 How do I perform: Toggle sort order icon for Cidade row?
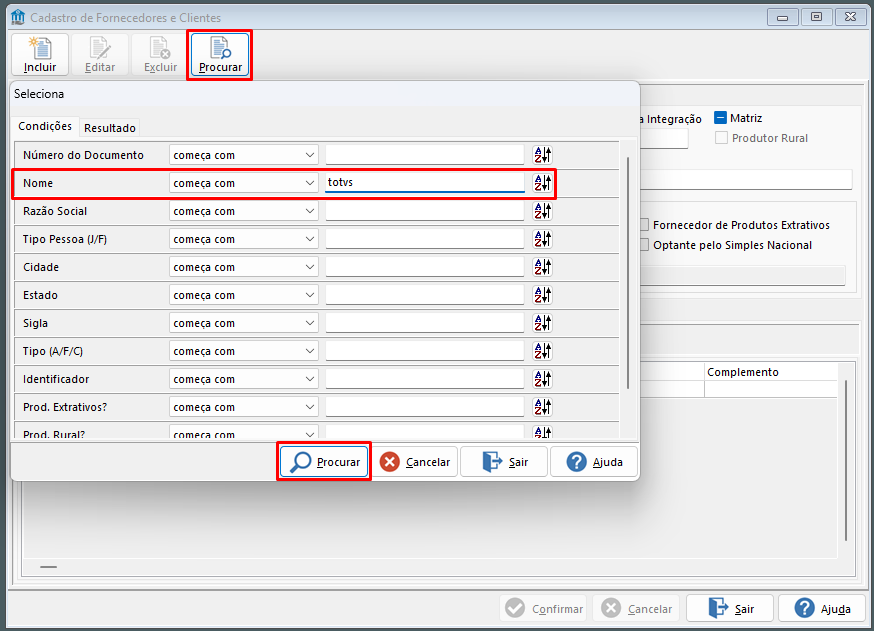(x=542, y=267)
